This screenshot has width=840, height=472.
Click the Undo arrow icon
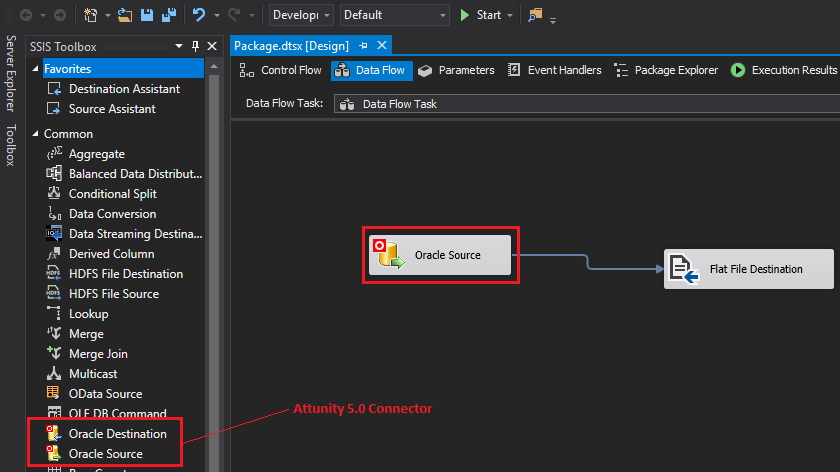click(199, 15)
